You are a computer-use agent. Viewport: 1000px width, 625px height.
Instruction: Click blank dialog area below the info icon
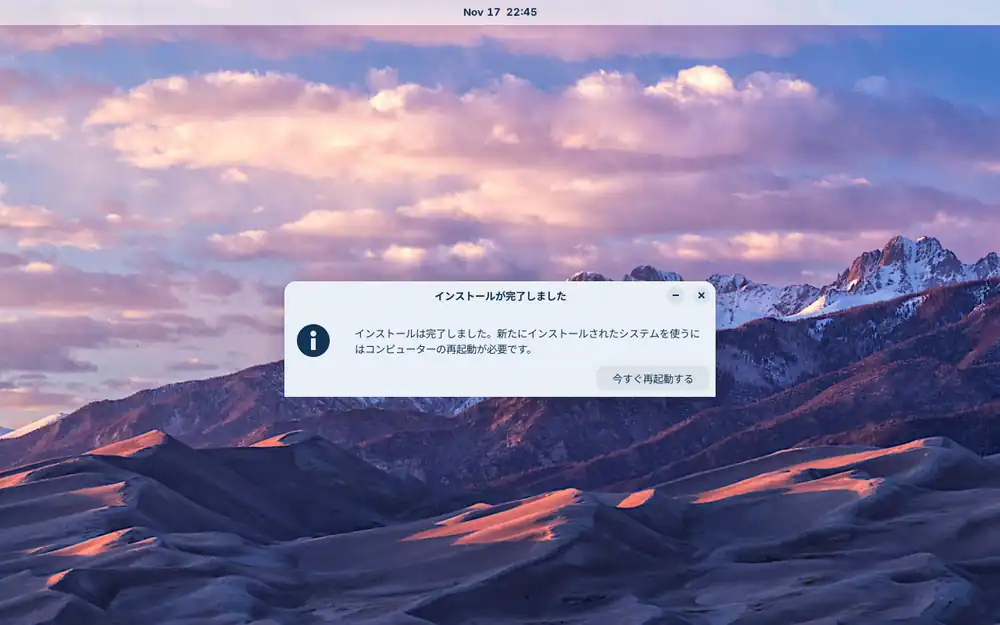click(x=313, y=379)
